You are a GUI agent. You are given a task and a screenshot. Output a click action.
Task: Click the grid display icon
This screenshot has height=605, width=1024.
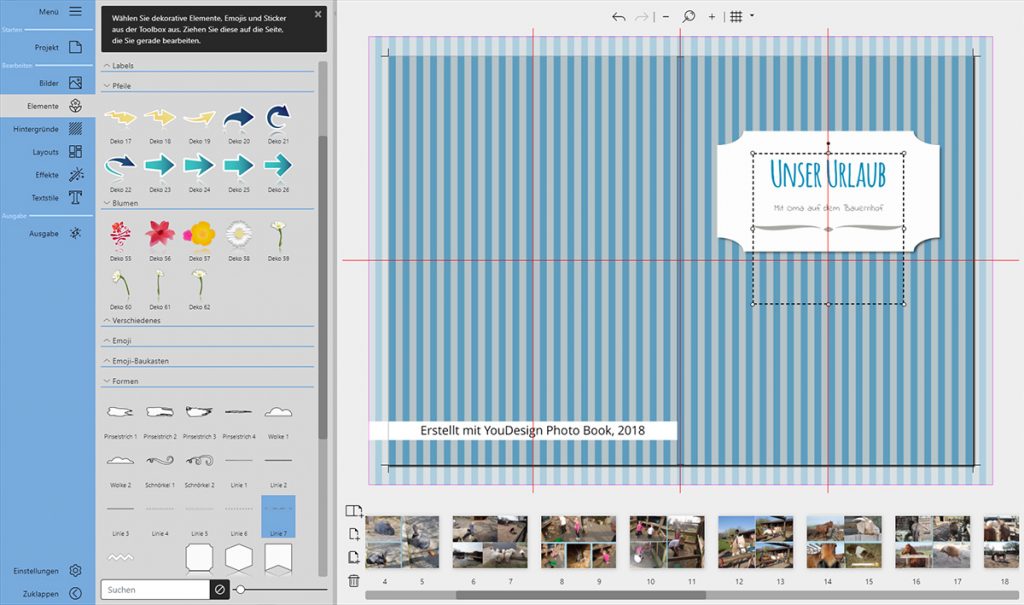[736, 17]
